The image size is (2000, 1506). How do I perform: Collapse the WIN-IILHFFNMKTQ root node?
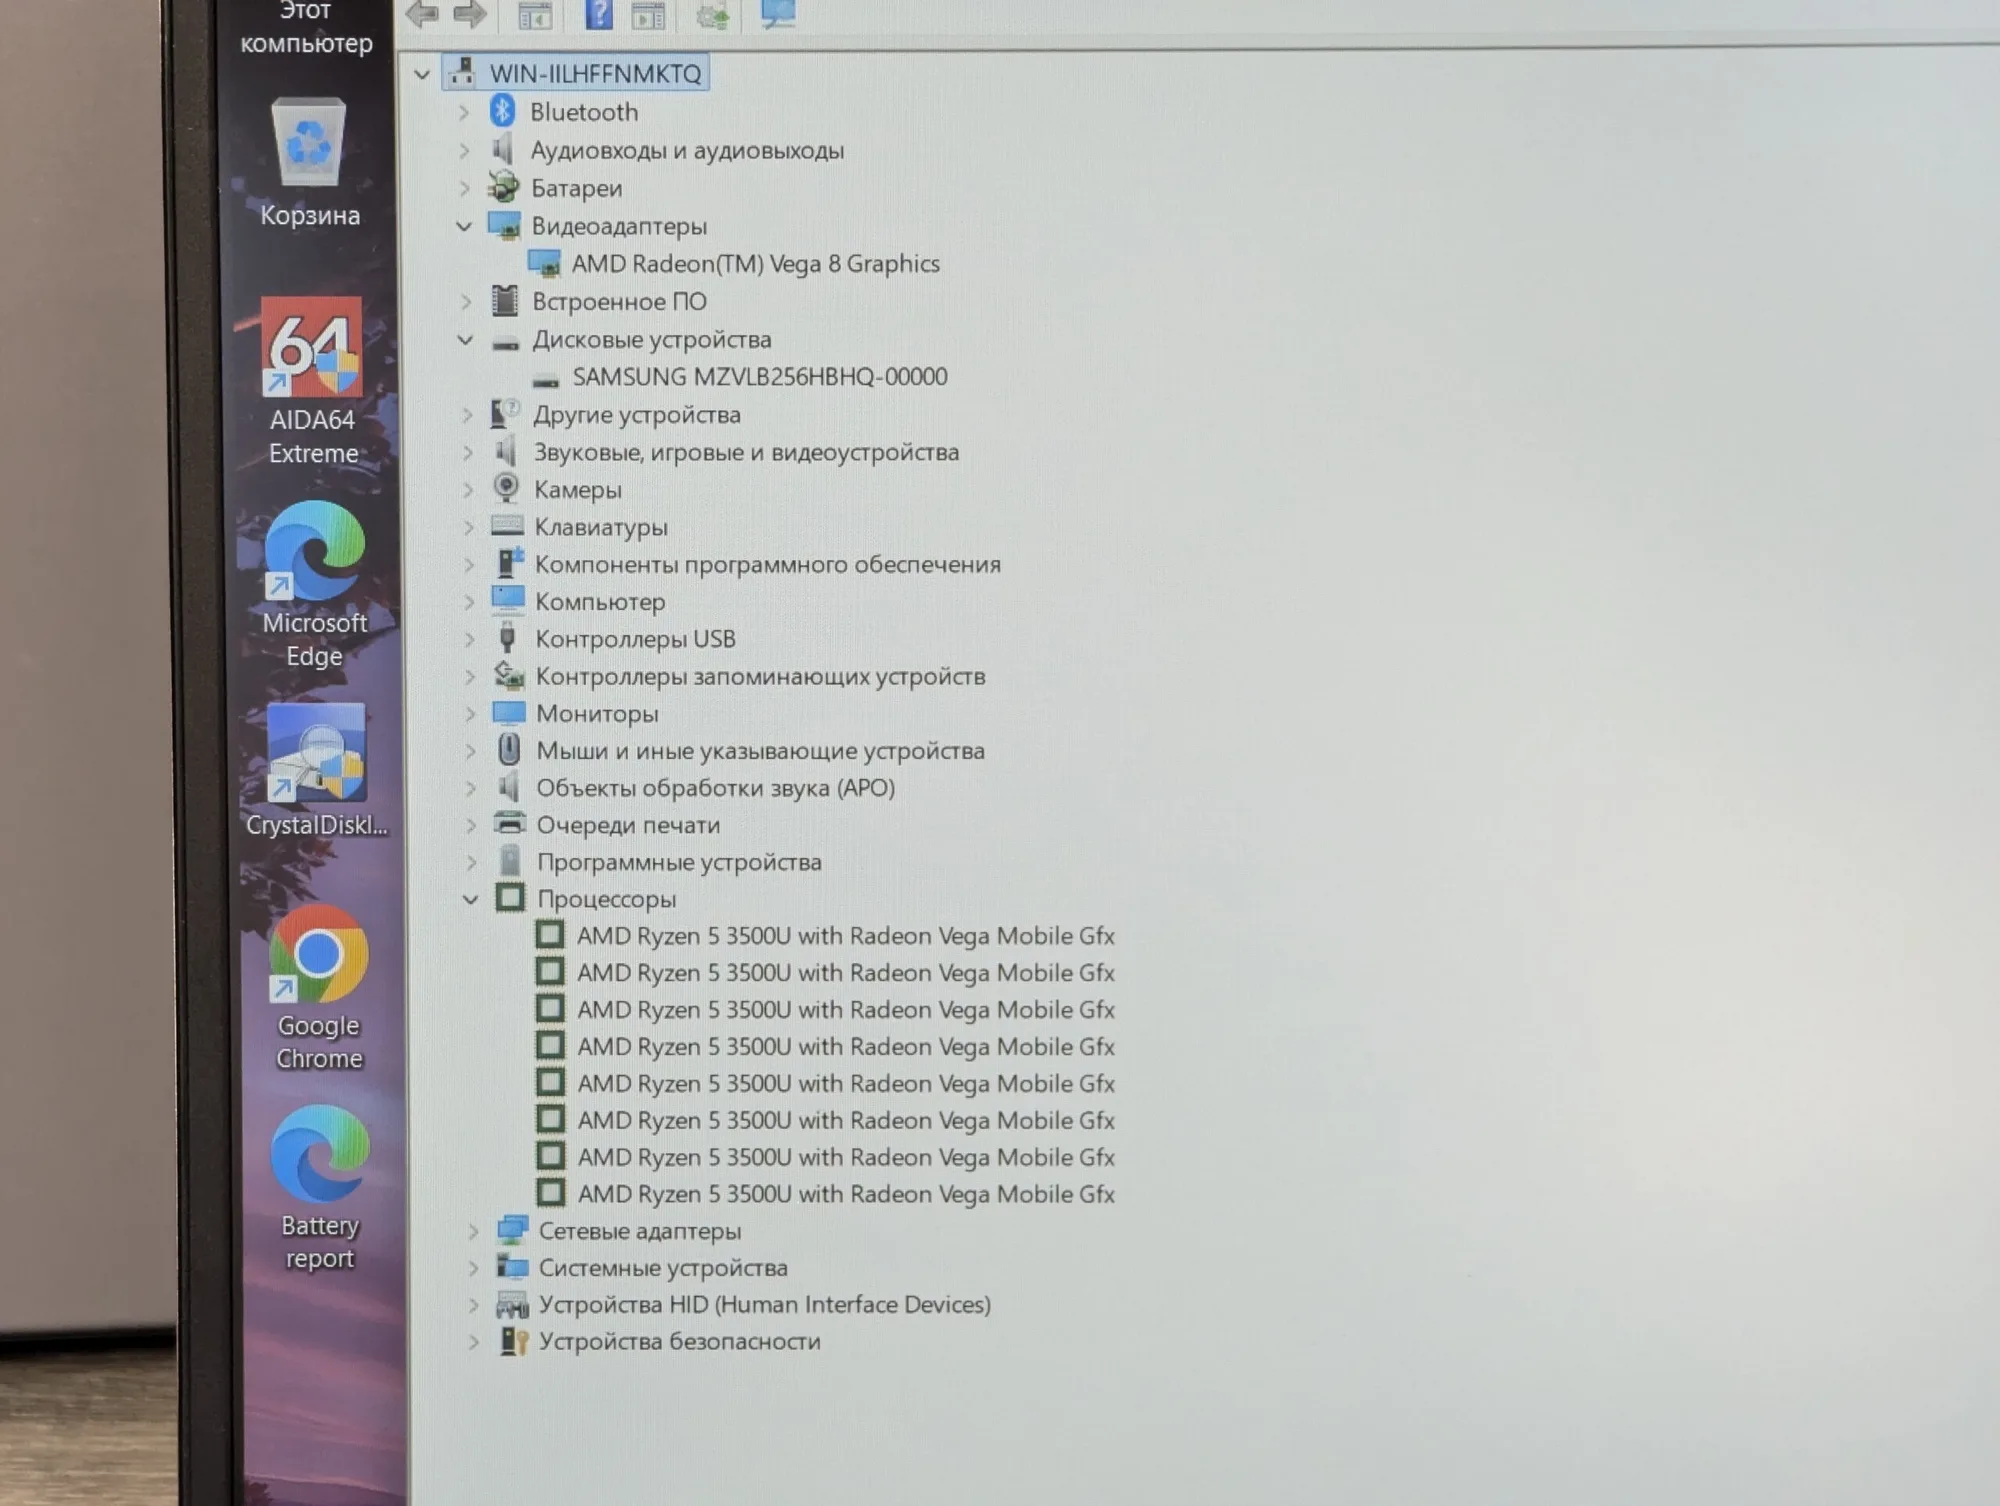[422, 74]
